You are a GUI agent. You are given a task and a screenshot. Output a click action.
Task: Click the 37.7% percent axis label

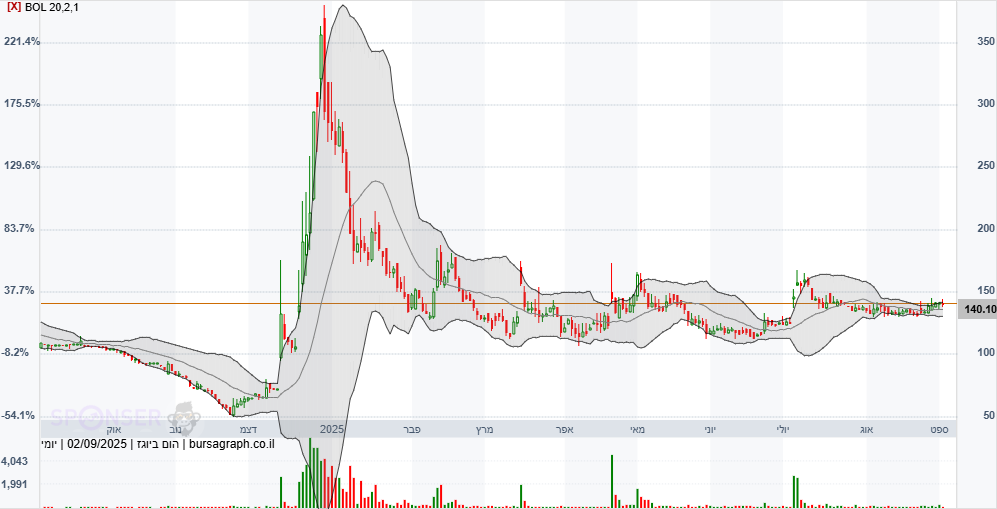click(20, 290)
